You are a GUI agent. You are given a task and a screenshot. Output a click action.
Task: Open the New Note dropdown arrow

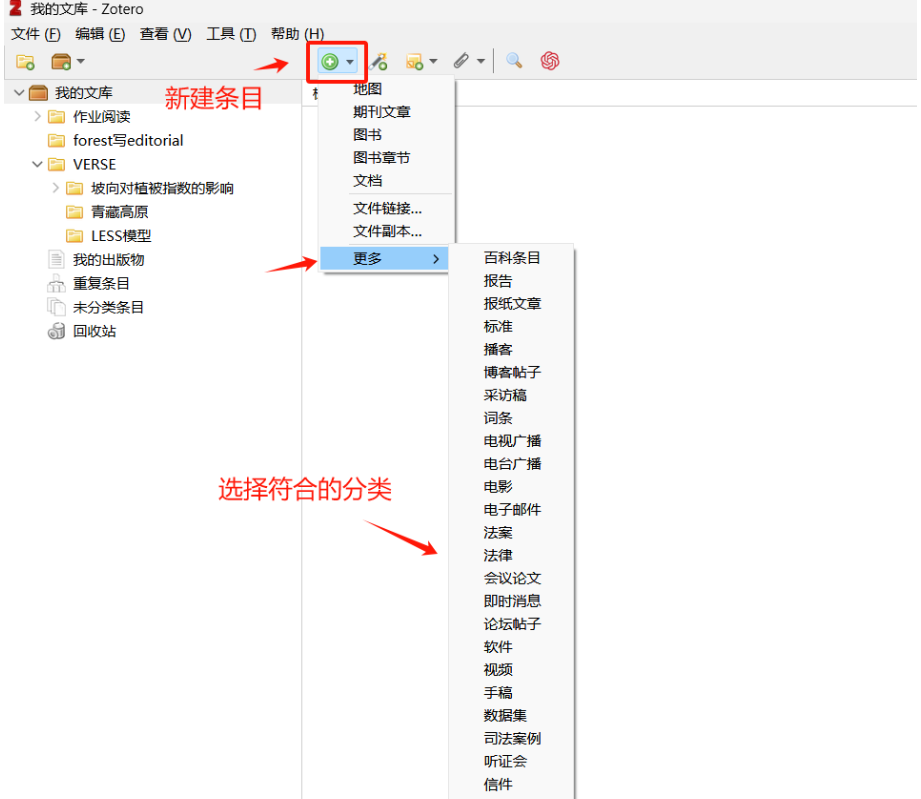coord(433,61)
